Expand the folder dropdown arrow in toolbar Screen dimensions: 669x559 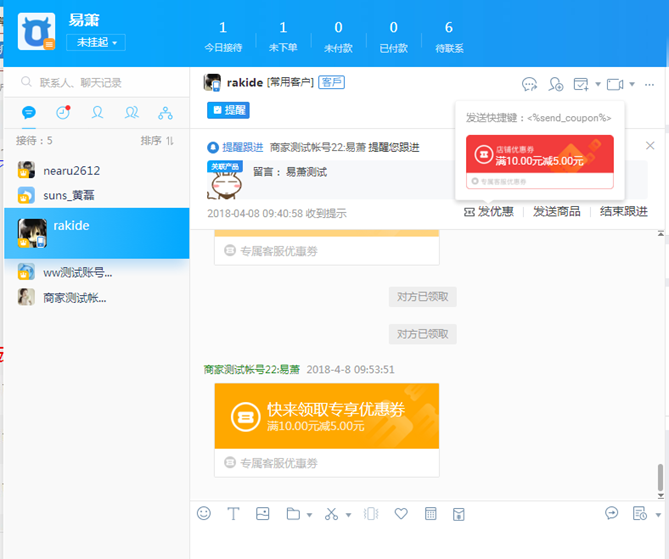(x=310, y=515)
